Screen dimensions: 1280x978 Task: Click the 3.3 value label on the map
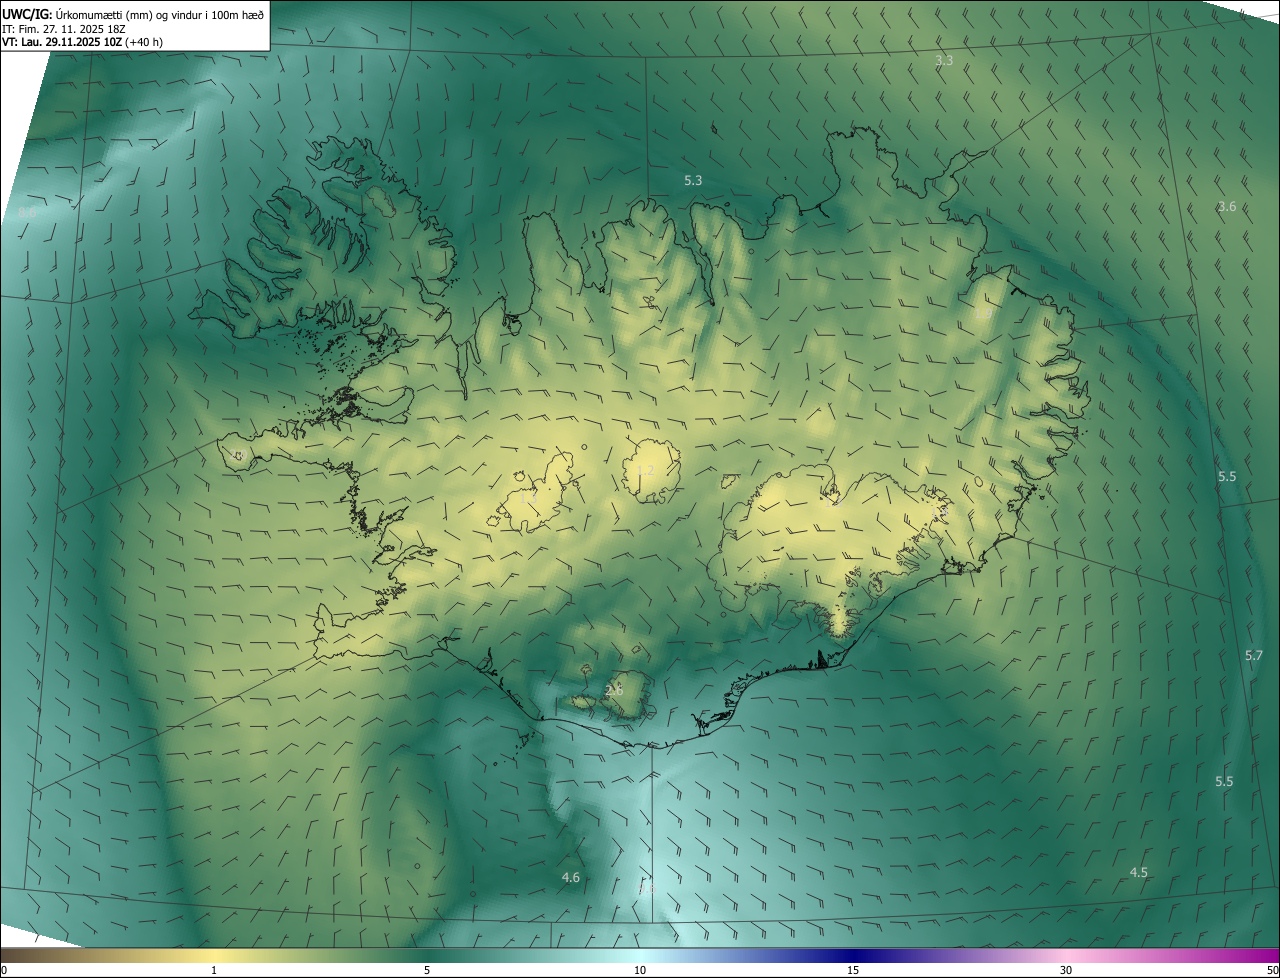[x=944, y=61]
